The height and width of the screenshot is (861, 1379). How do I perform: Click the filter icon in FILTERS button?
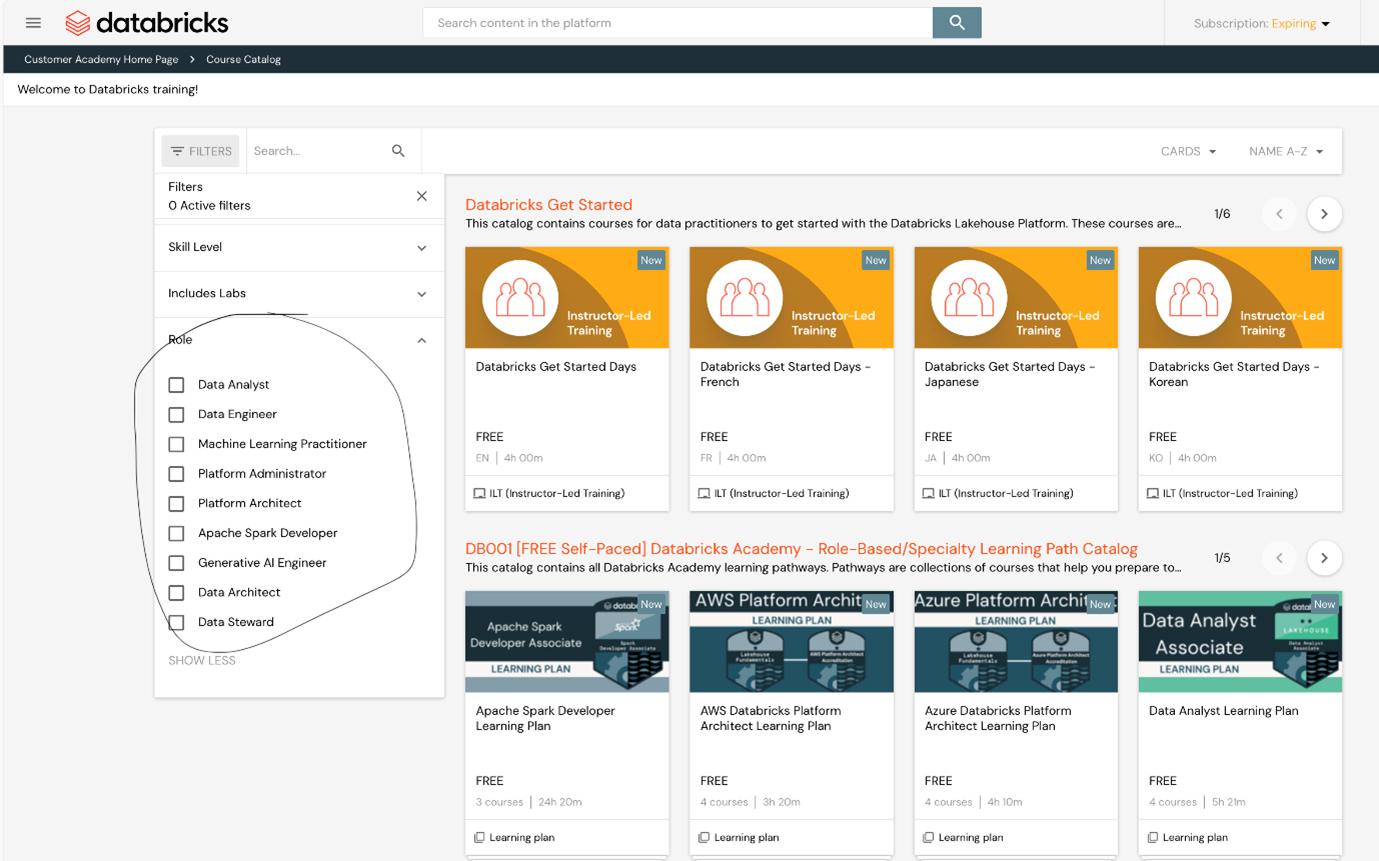pyautogui.click(x=177, y=152)
